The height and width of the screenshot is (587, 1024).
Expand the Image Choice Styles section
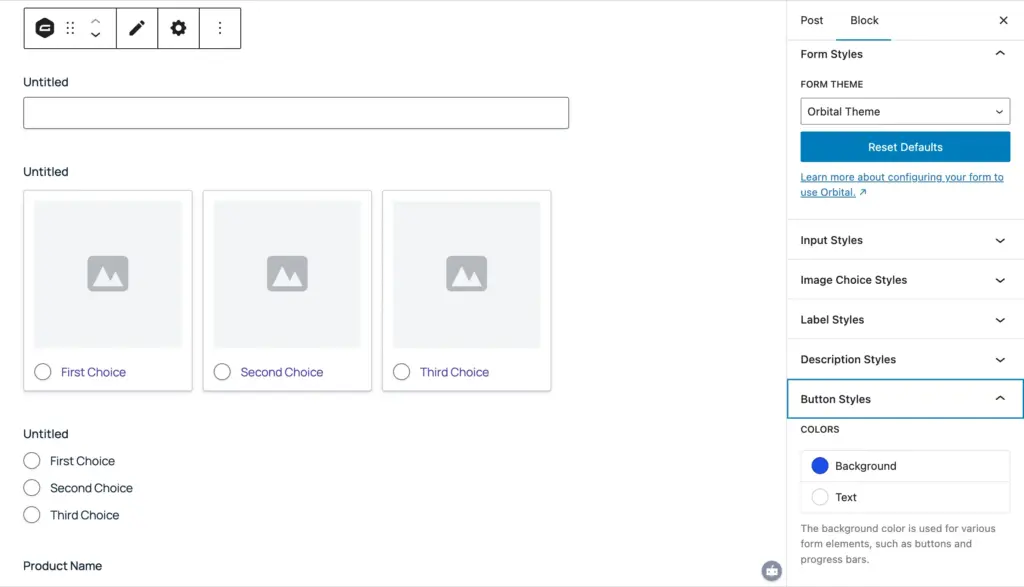[905, 280]
